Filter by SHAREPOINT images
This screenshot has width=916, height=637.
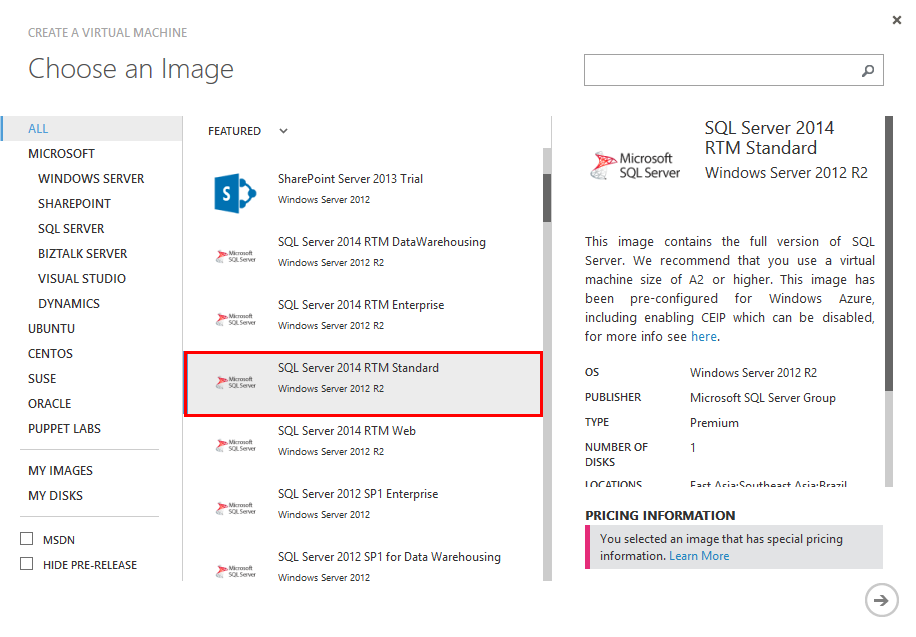(x=74, y=204)
